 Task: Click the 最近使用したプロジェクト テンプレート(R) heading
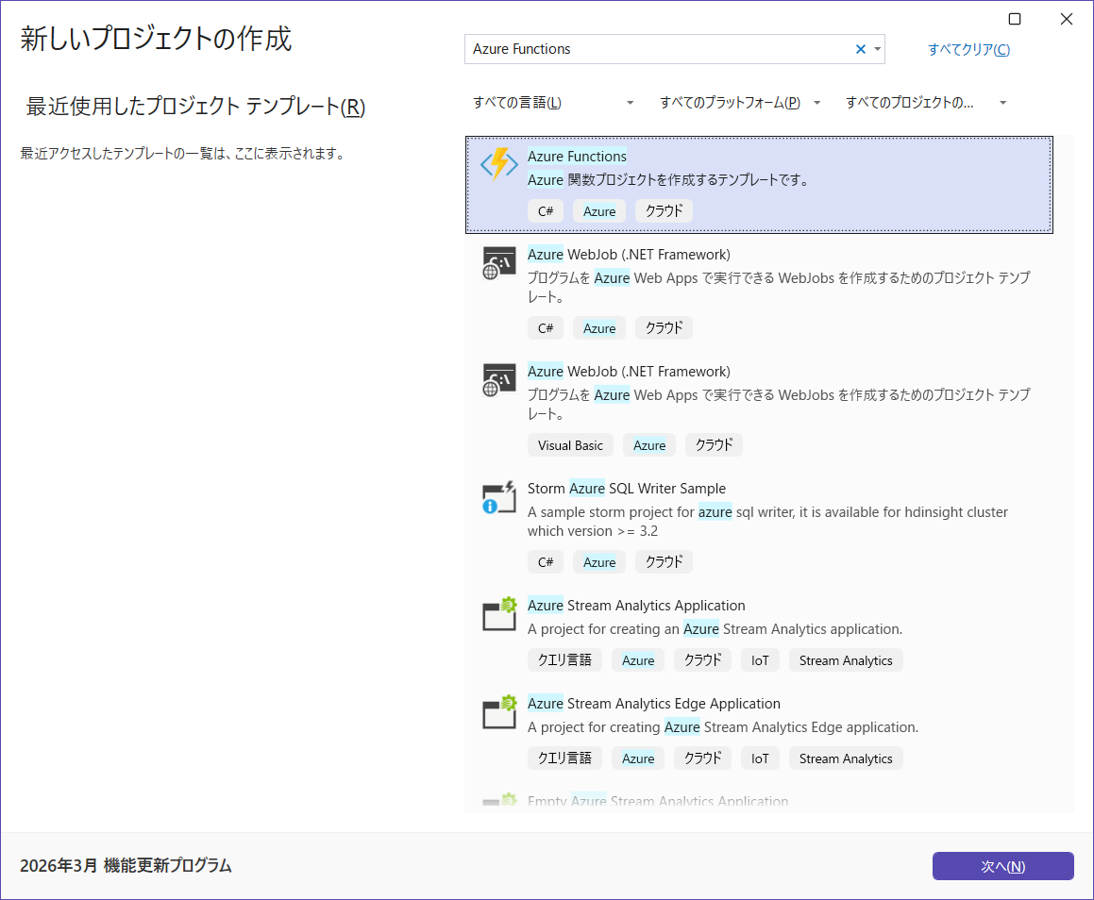click(x=195, y=107)
